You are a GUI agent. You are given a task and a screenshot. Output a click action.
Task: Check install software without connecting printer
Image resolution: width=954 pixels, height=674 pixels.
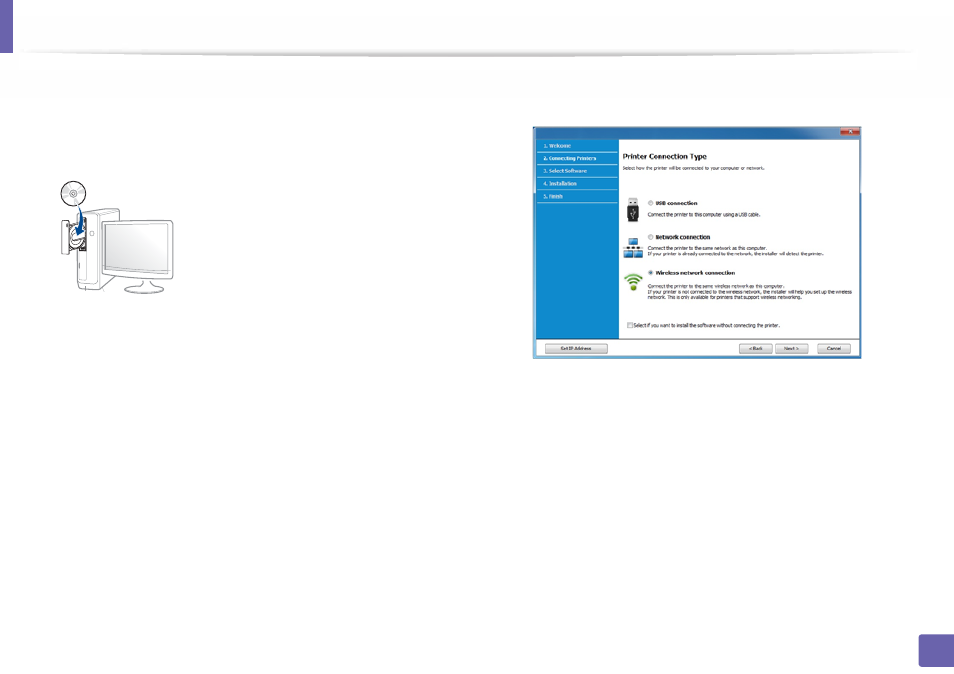pyautogui.click(x=630, y=325)
